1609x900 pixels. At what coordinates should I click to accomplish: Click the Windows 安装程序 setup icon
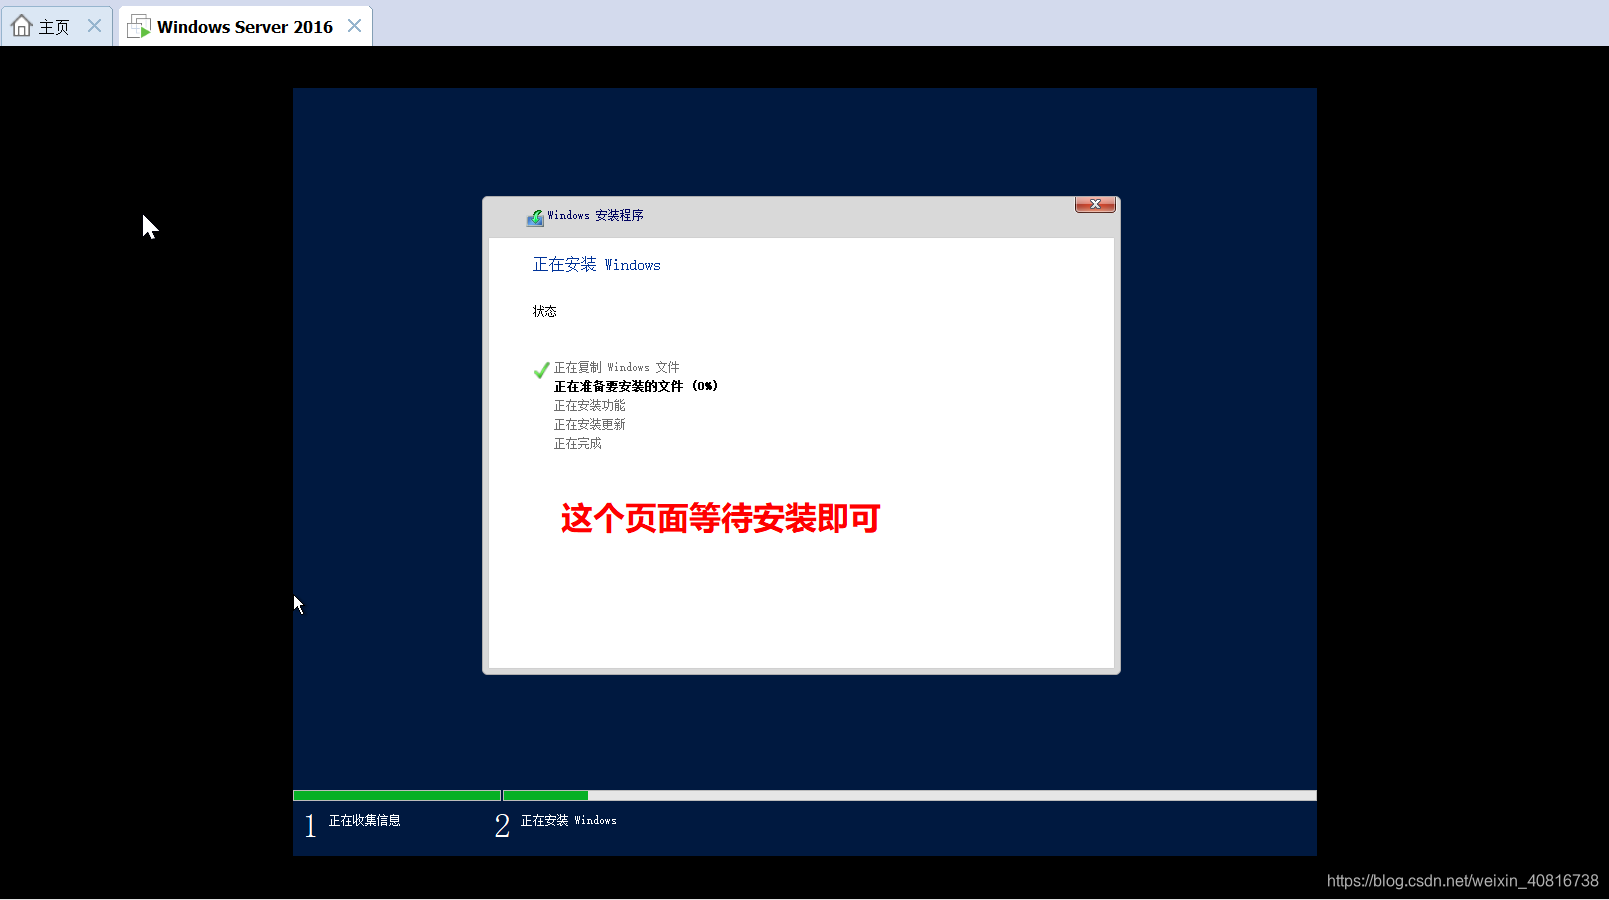(x=535, y=217)
